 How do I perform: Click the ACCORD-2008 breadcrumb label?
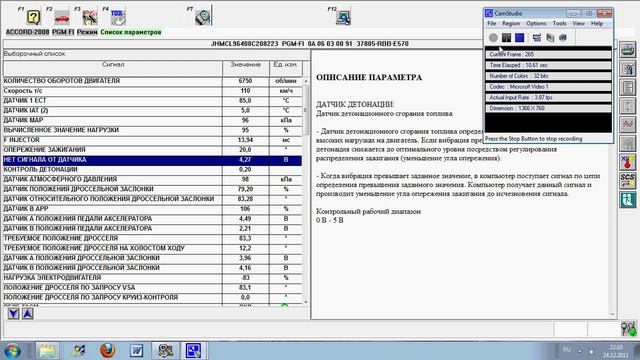(x=27, y=32)
